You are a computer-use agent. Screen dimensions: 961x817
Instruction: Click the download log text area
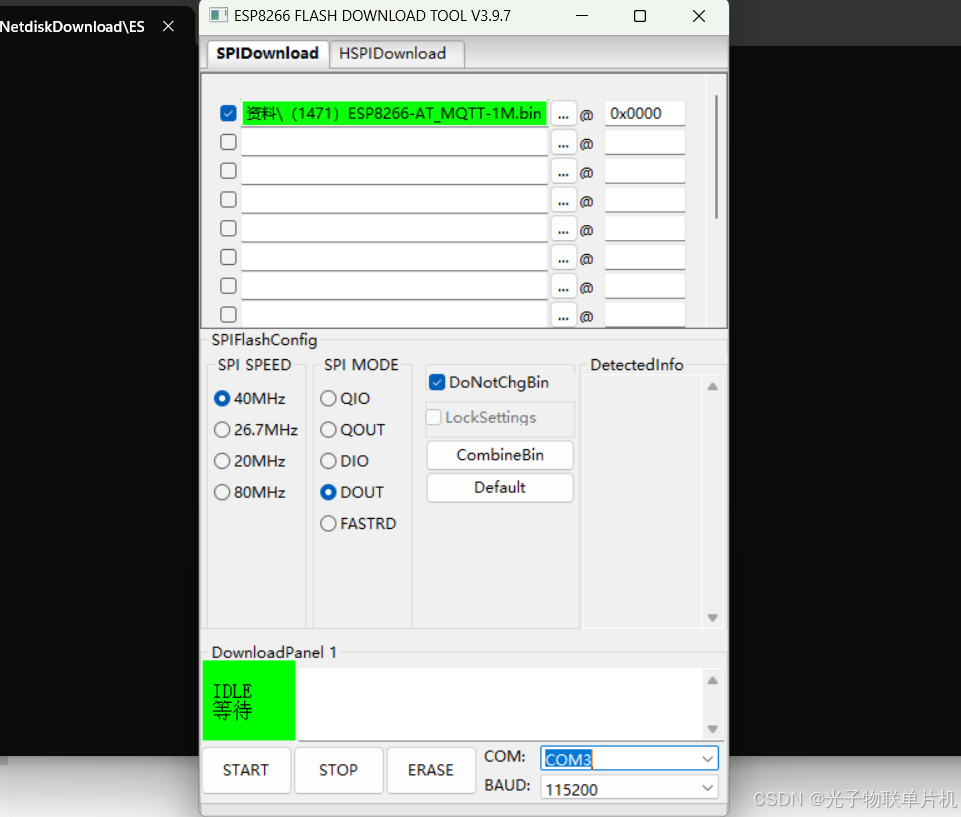(500, 704)
